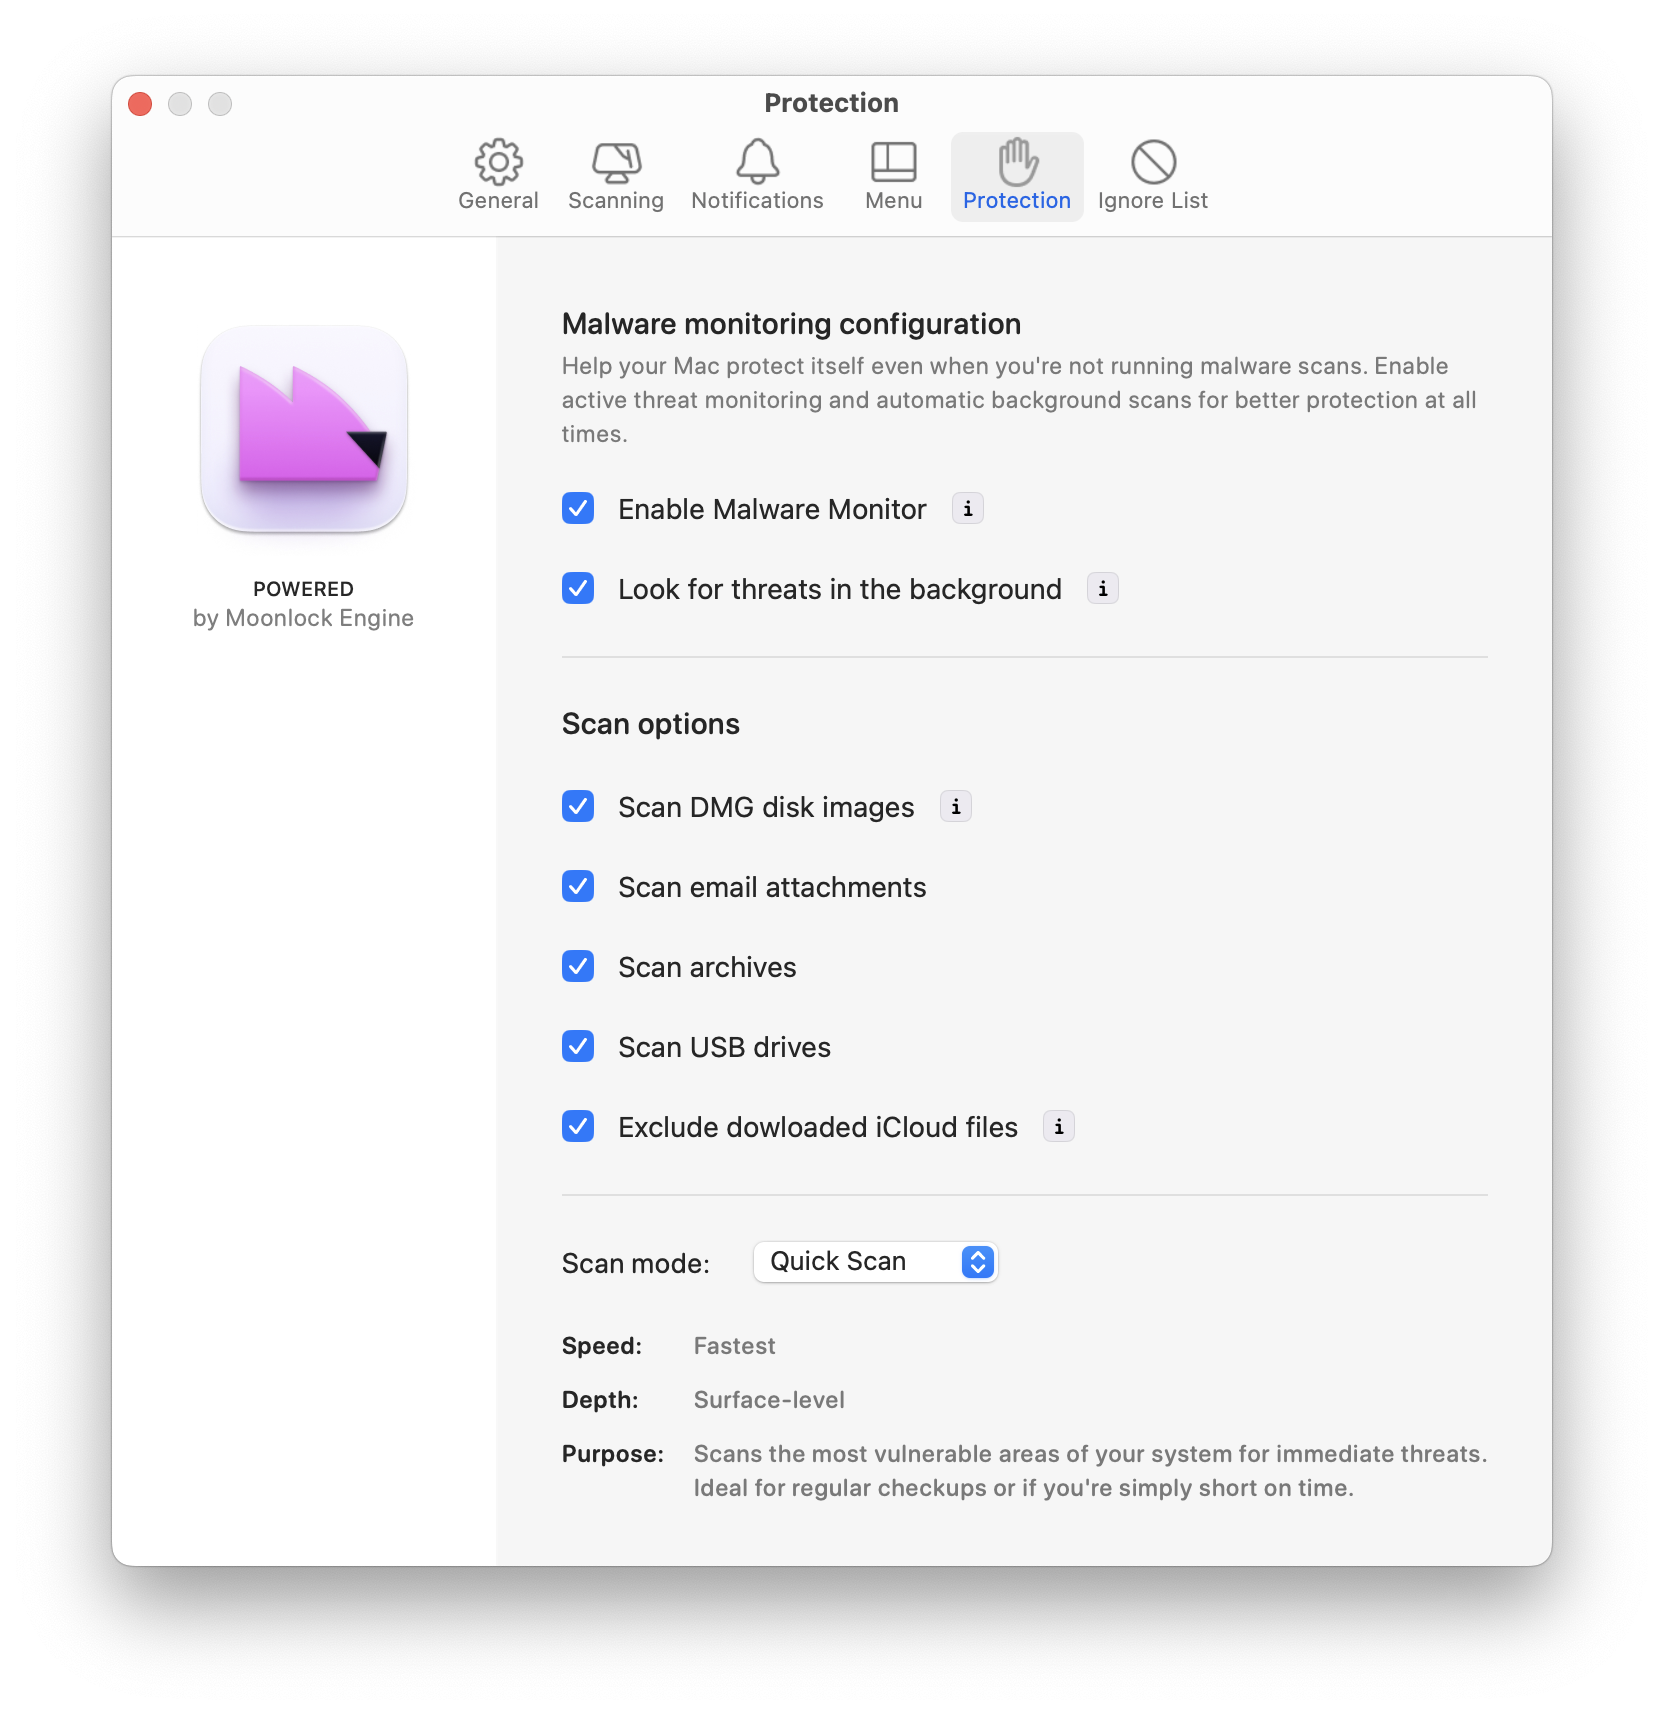1664x1714 pixels.
Task: Toggle Scan email attachments off
Action: [x=577, y=886]
